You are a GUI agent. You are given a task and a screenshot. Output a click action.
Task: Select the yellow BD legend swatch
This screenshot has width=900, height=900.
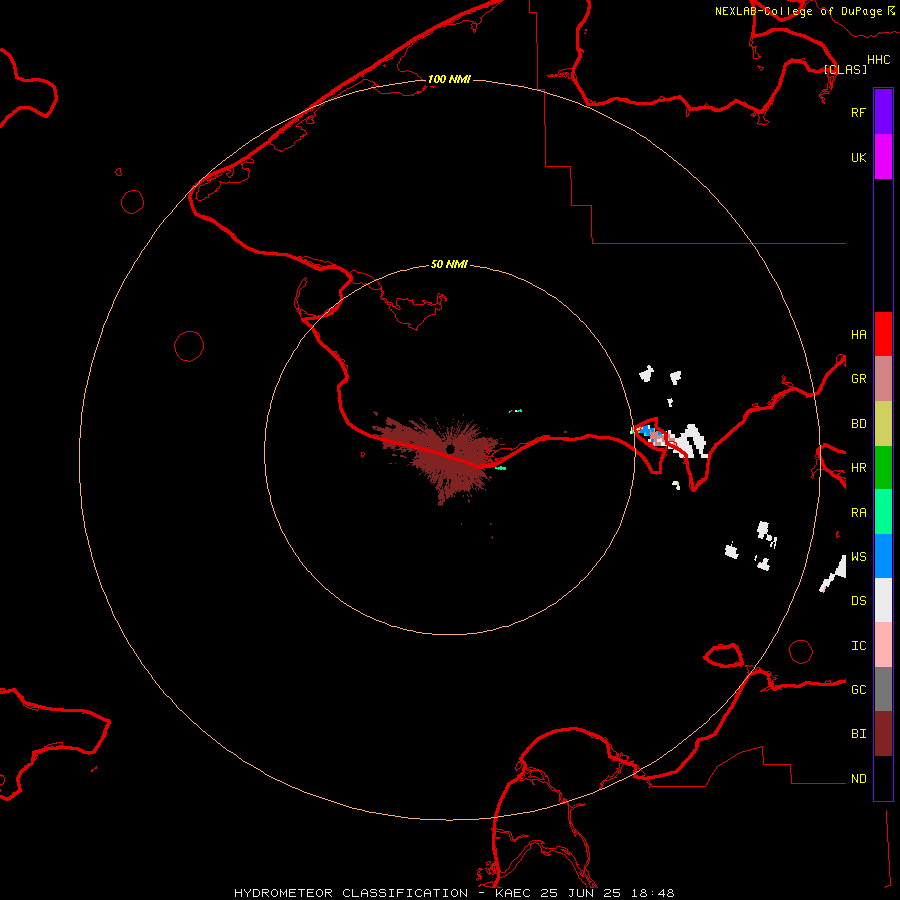(883, 424)
